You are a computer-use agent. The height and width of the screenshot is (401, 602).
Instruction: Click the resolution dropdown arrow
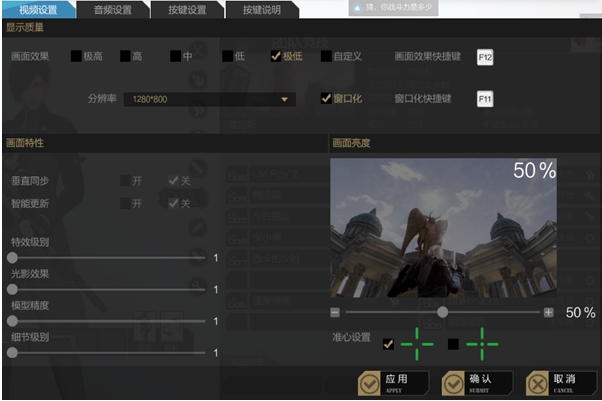pyautogui.click(x=284, y=99)
